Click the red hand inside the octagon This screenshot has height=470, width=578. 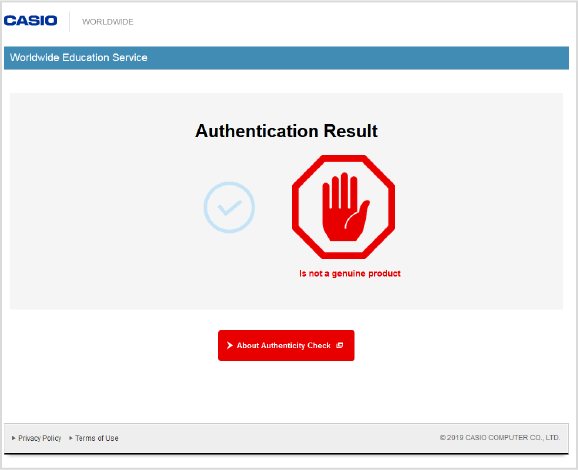click(345, 207)
